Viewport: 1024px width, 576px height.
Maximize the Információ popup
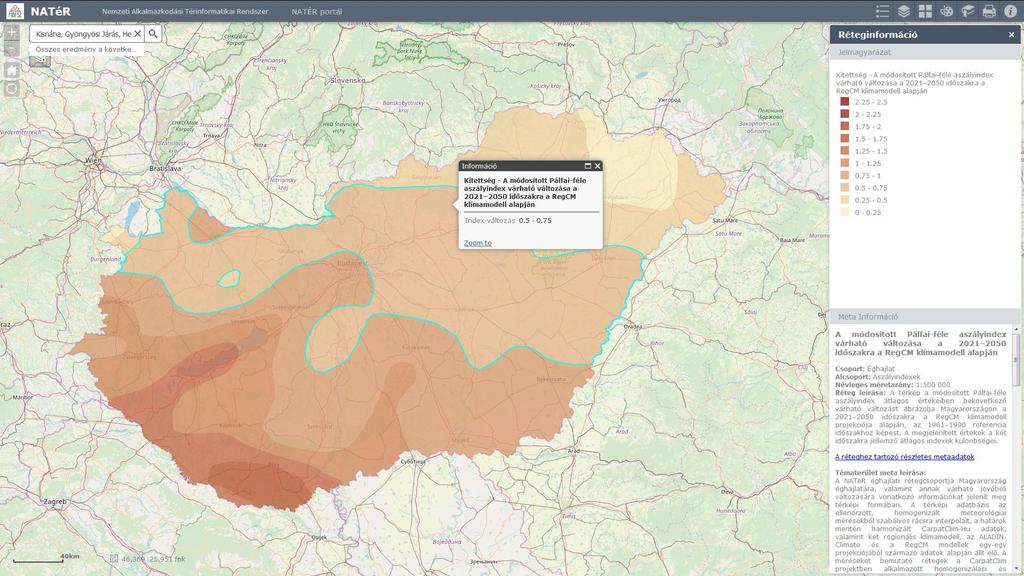pos(587,166)
